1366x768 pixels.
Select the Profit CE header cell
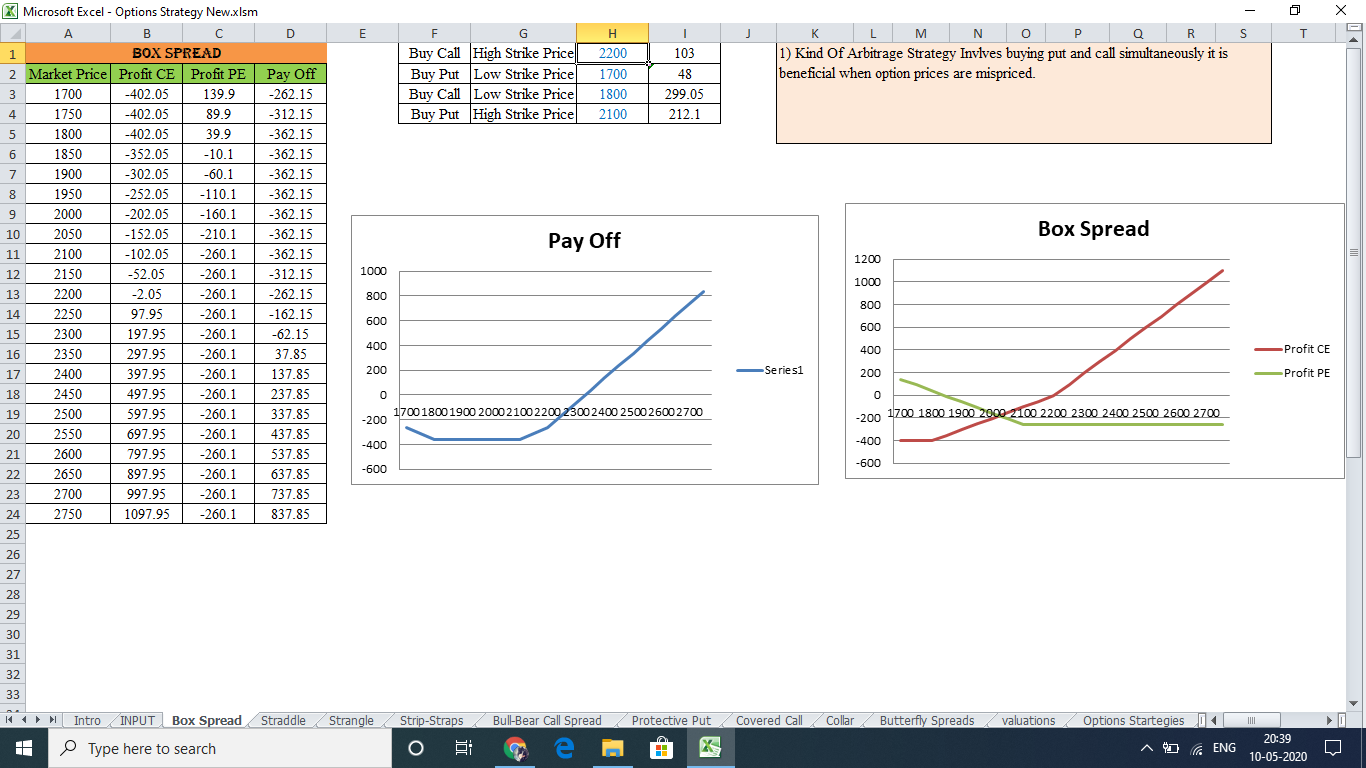click(x=146, y=74)
